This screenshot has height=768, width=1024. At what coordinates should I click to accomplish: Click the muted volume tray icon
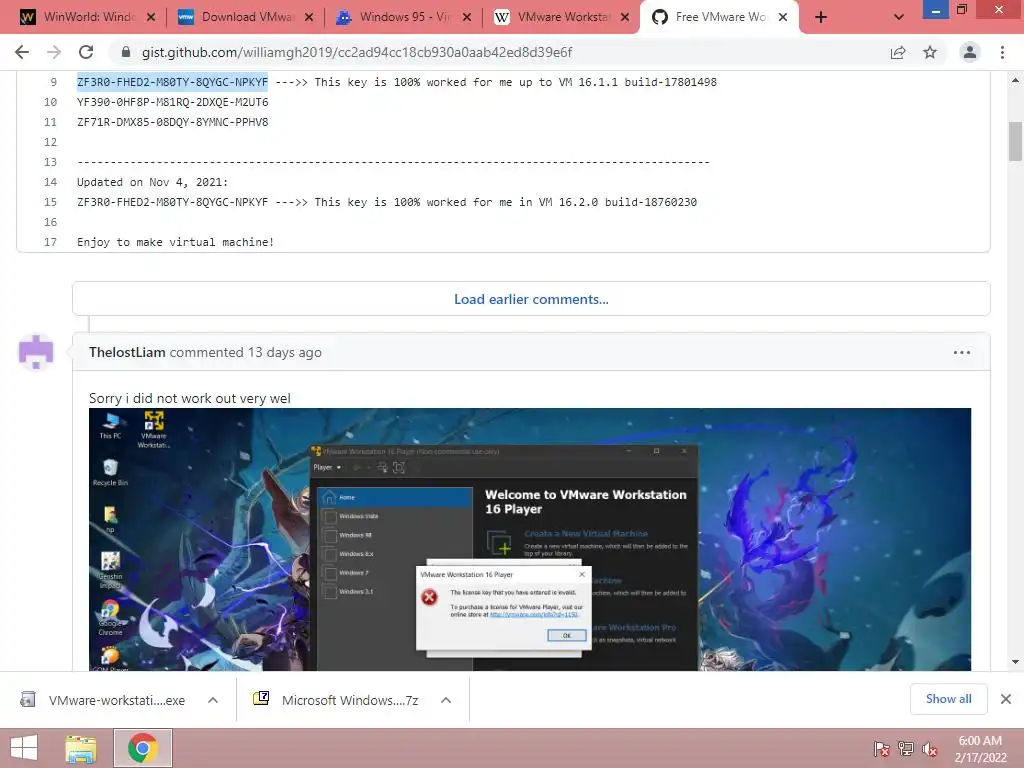pyautogui.click(x=930, y=749)
